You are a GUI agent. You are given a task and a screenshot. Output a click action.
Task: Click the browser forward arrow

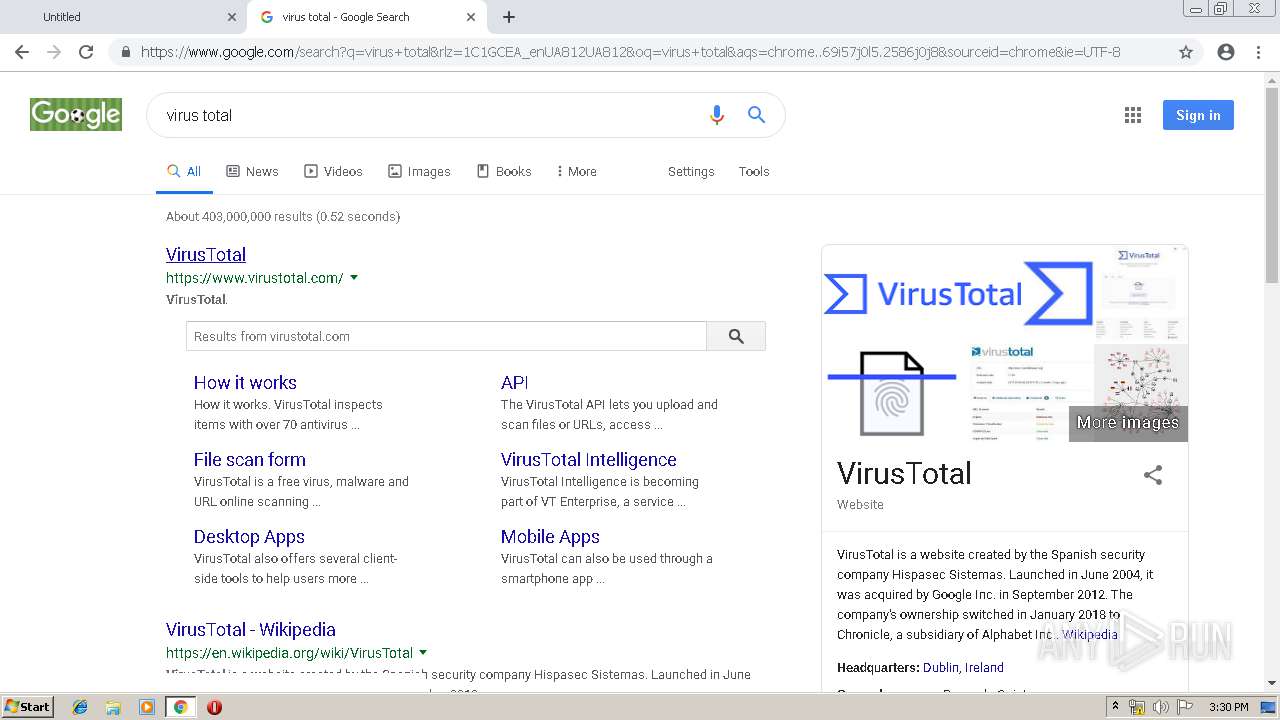point(54,52)
